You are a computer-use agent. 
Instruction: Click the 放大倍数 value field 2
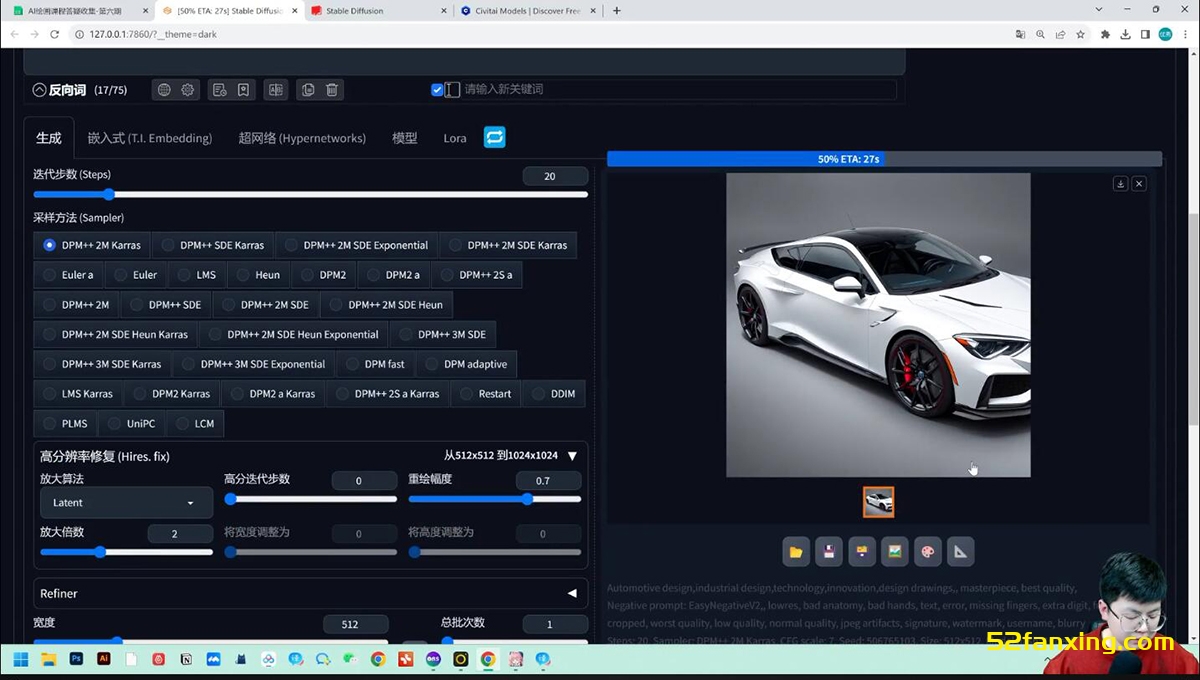pos(180,534)
